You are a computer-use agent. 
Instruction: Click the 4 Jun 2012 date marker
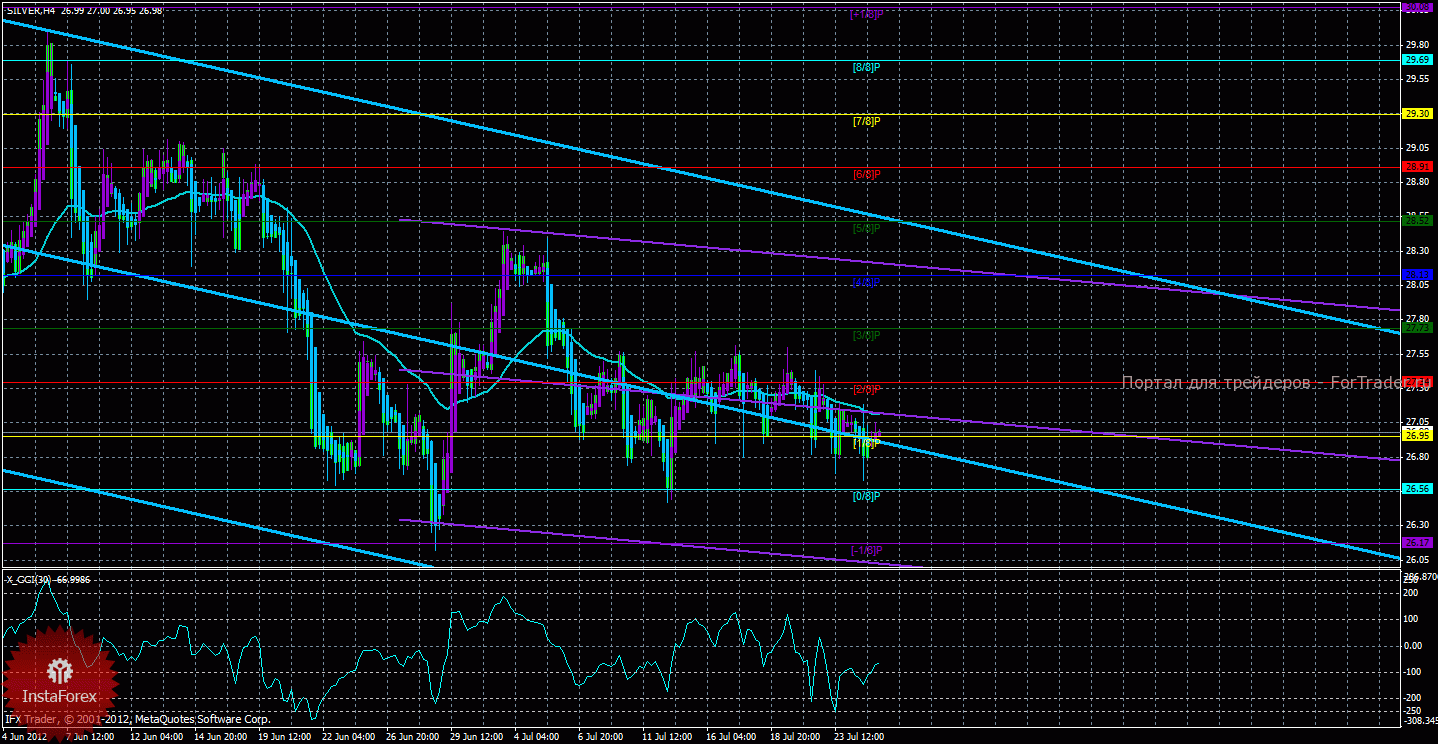coord(26,737)
